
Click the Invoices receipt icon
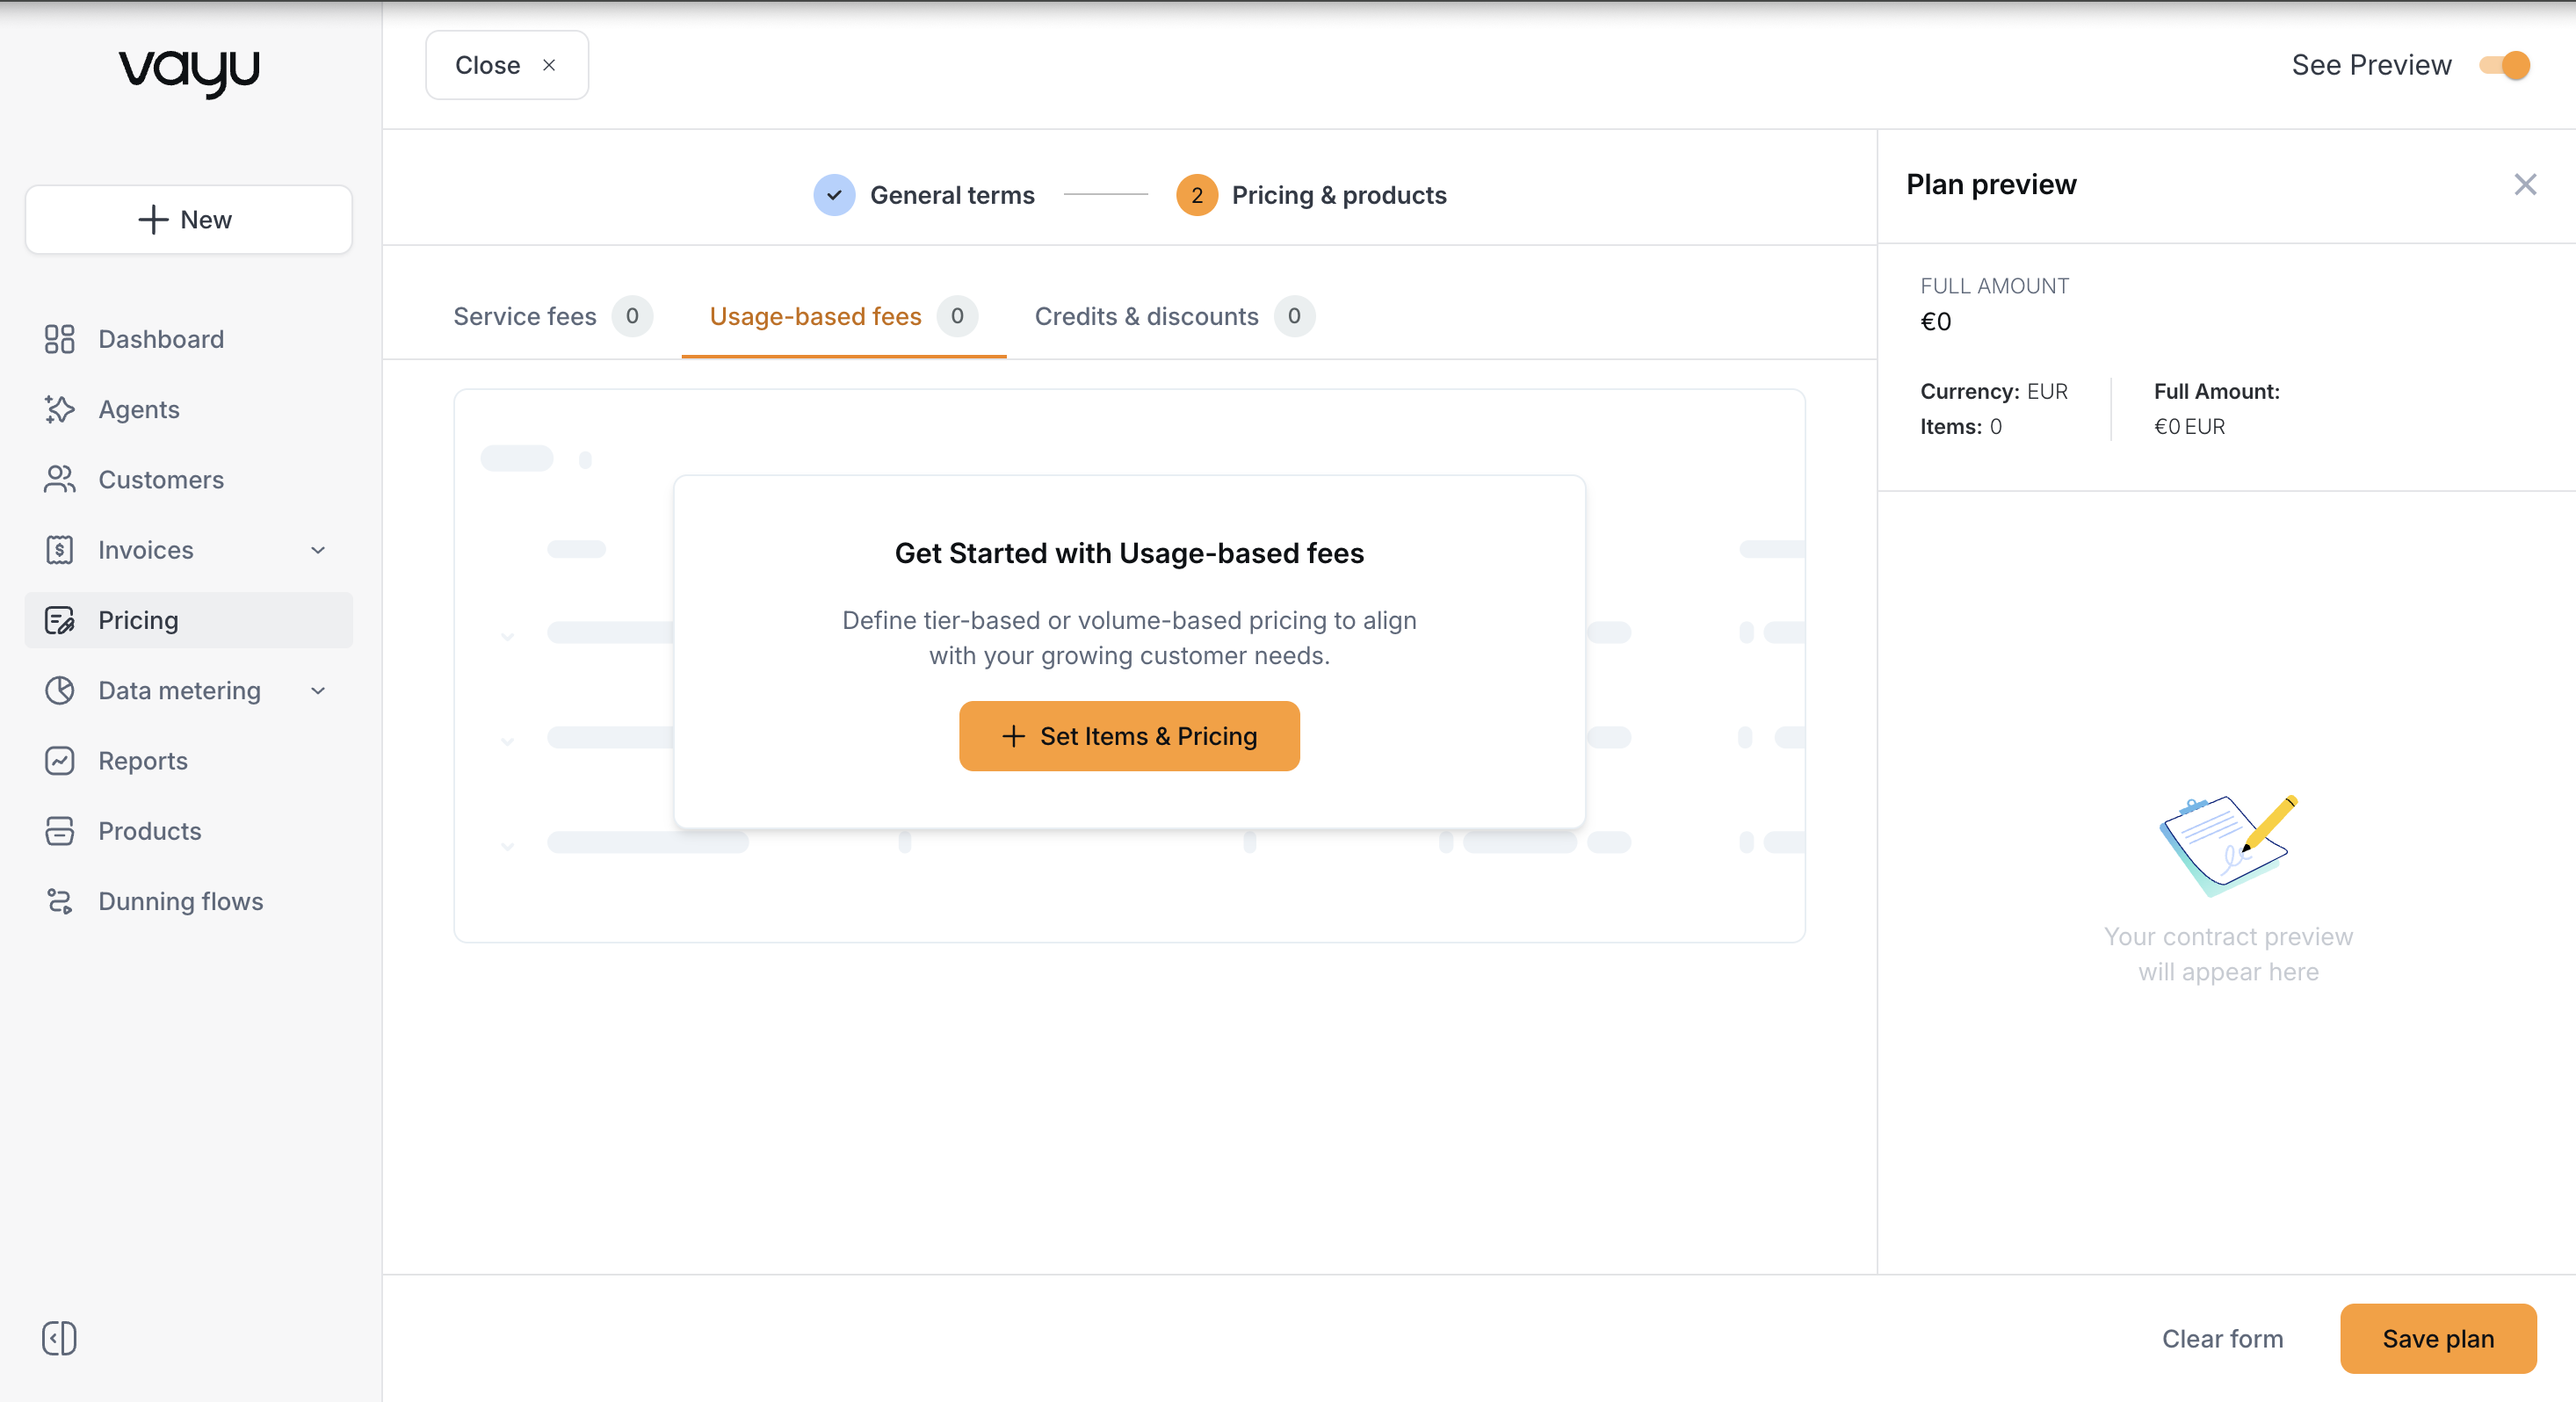(59, 550)
